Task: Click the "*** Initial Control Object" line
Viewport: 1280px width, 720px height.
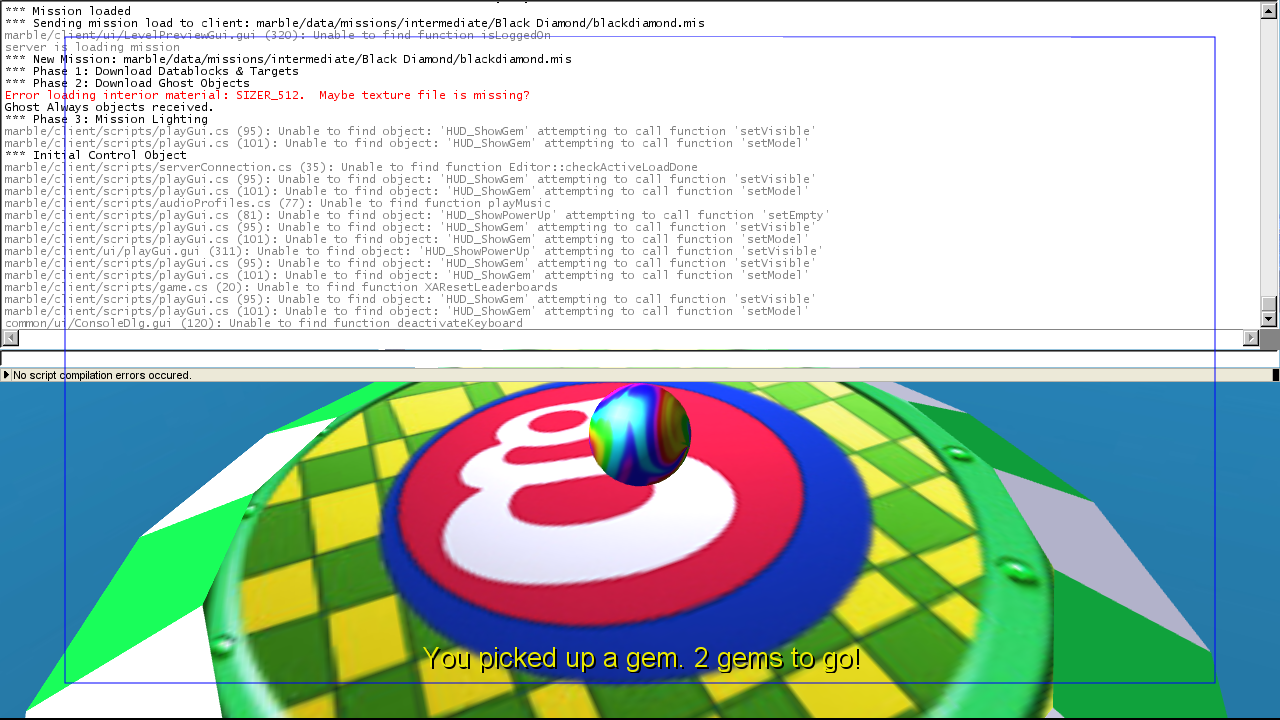Action: point(95,155)
